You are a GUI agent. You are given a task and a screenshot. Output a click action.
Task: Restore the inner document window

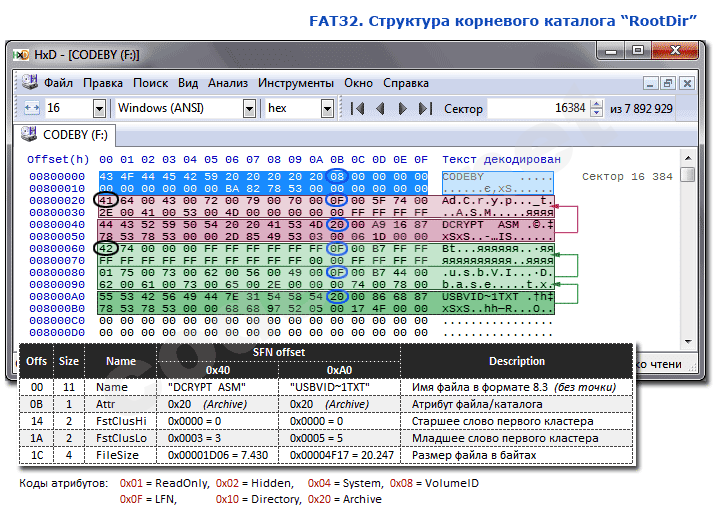point(669,83)
